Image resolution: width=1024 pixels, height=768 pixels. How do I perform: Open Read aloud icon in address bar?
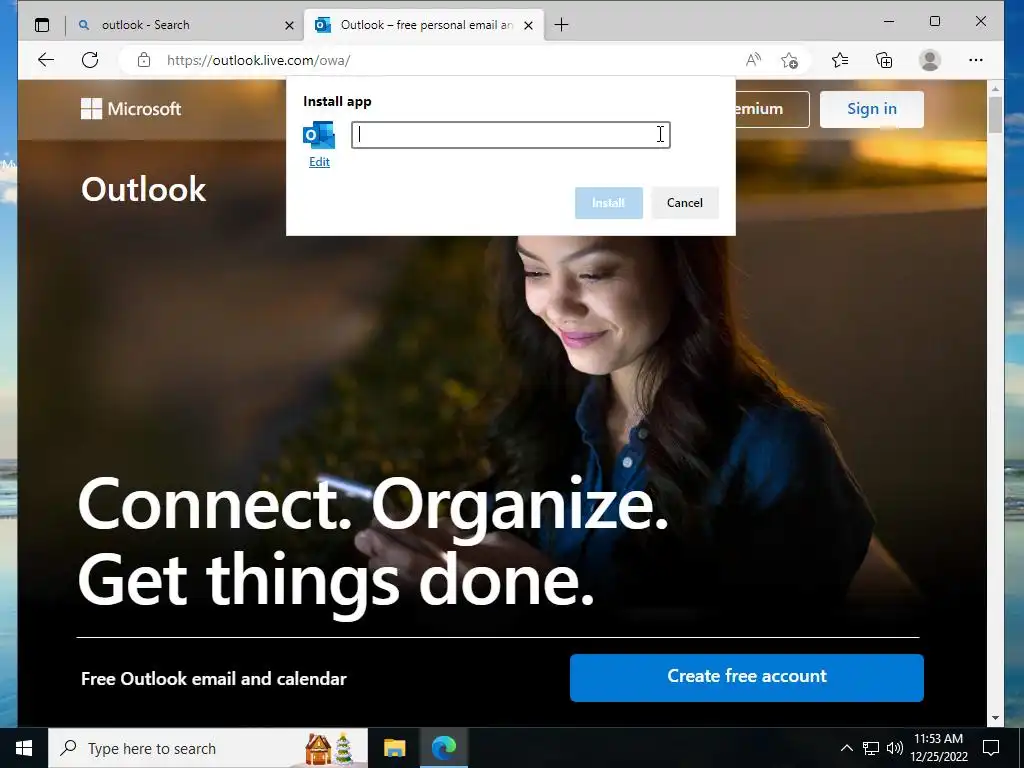(x=753, y=60)
